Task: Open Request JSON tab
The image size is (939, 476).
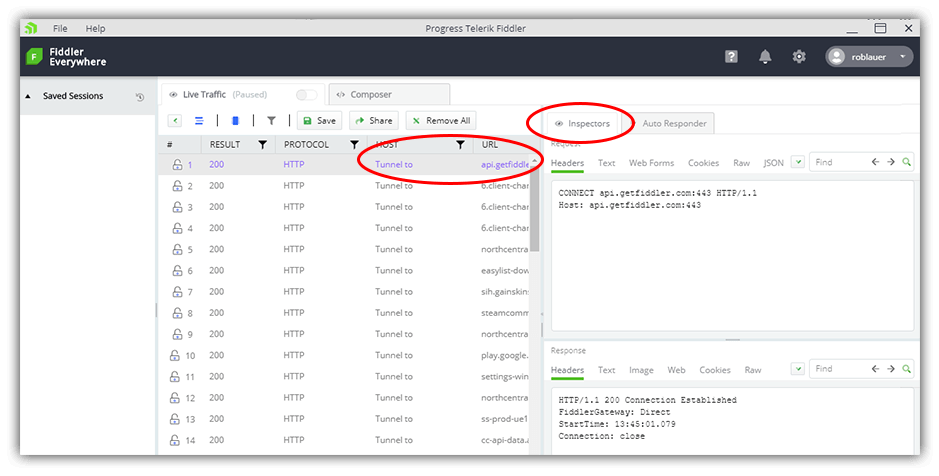Action: click(774, 163)
